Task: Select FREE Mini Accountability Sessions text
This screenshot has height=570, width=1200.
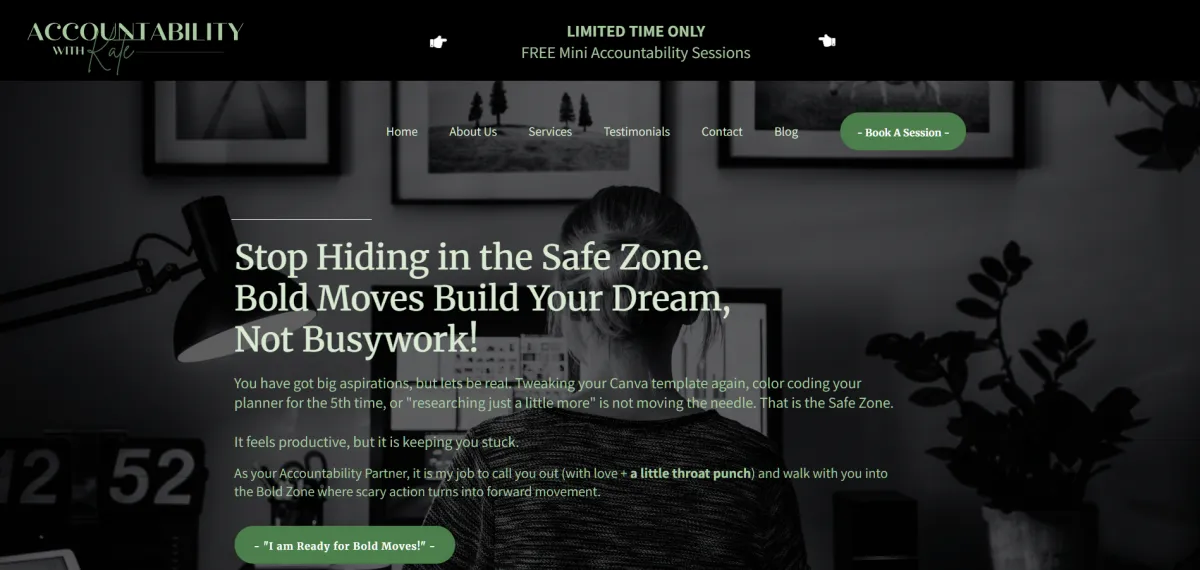Action: pos(636,53)
